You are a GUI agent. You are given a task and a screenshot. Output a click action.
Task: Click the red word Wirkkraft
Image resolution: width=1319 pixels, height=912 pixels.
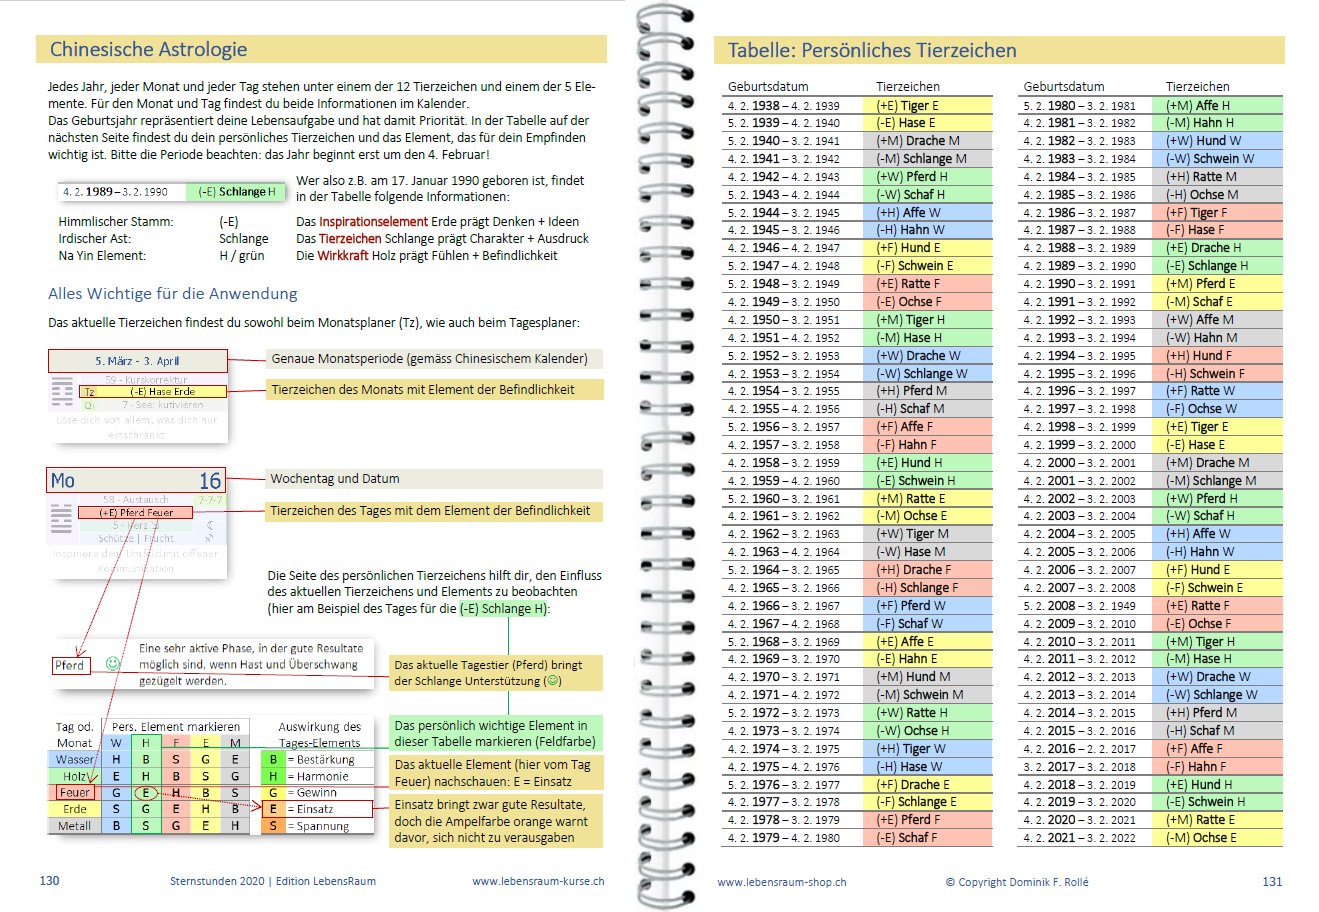[x=343, y=255]
